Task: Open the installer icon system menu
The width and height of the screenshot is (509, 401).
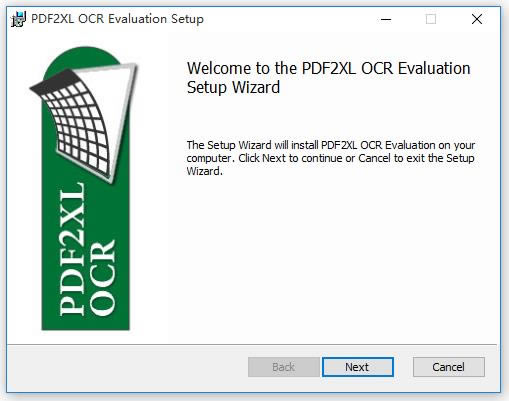Action: [18, 19]
